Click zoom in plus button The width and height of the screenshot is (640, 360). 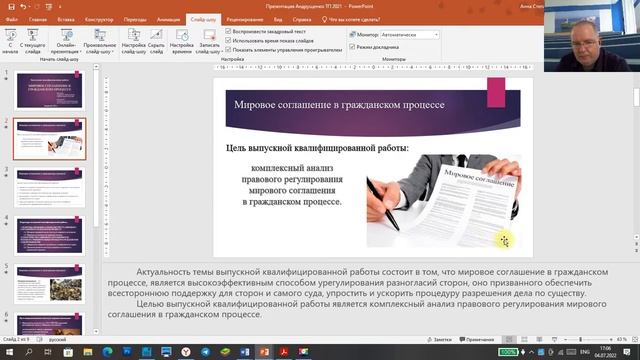(x=611, y=339)
